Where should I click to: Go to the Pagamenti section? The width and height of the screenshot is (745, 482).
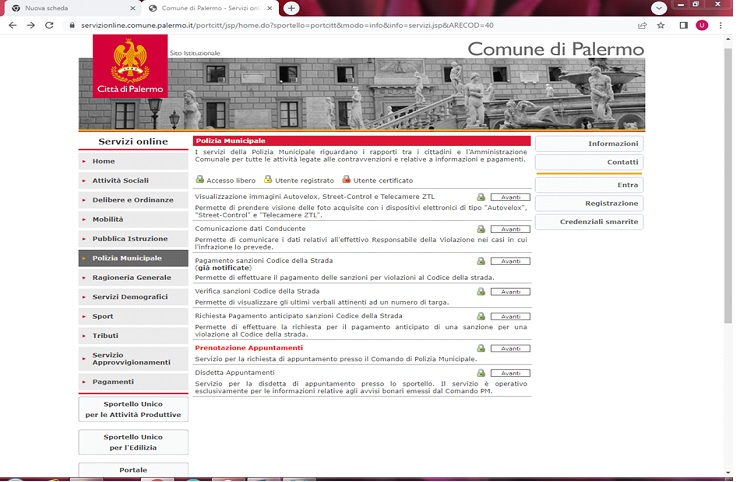133,382
